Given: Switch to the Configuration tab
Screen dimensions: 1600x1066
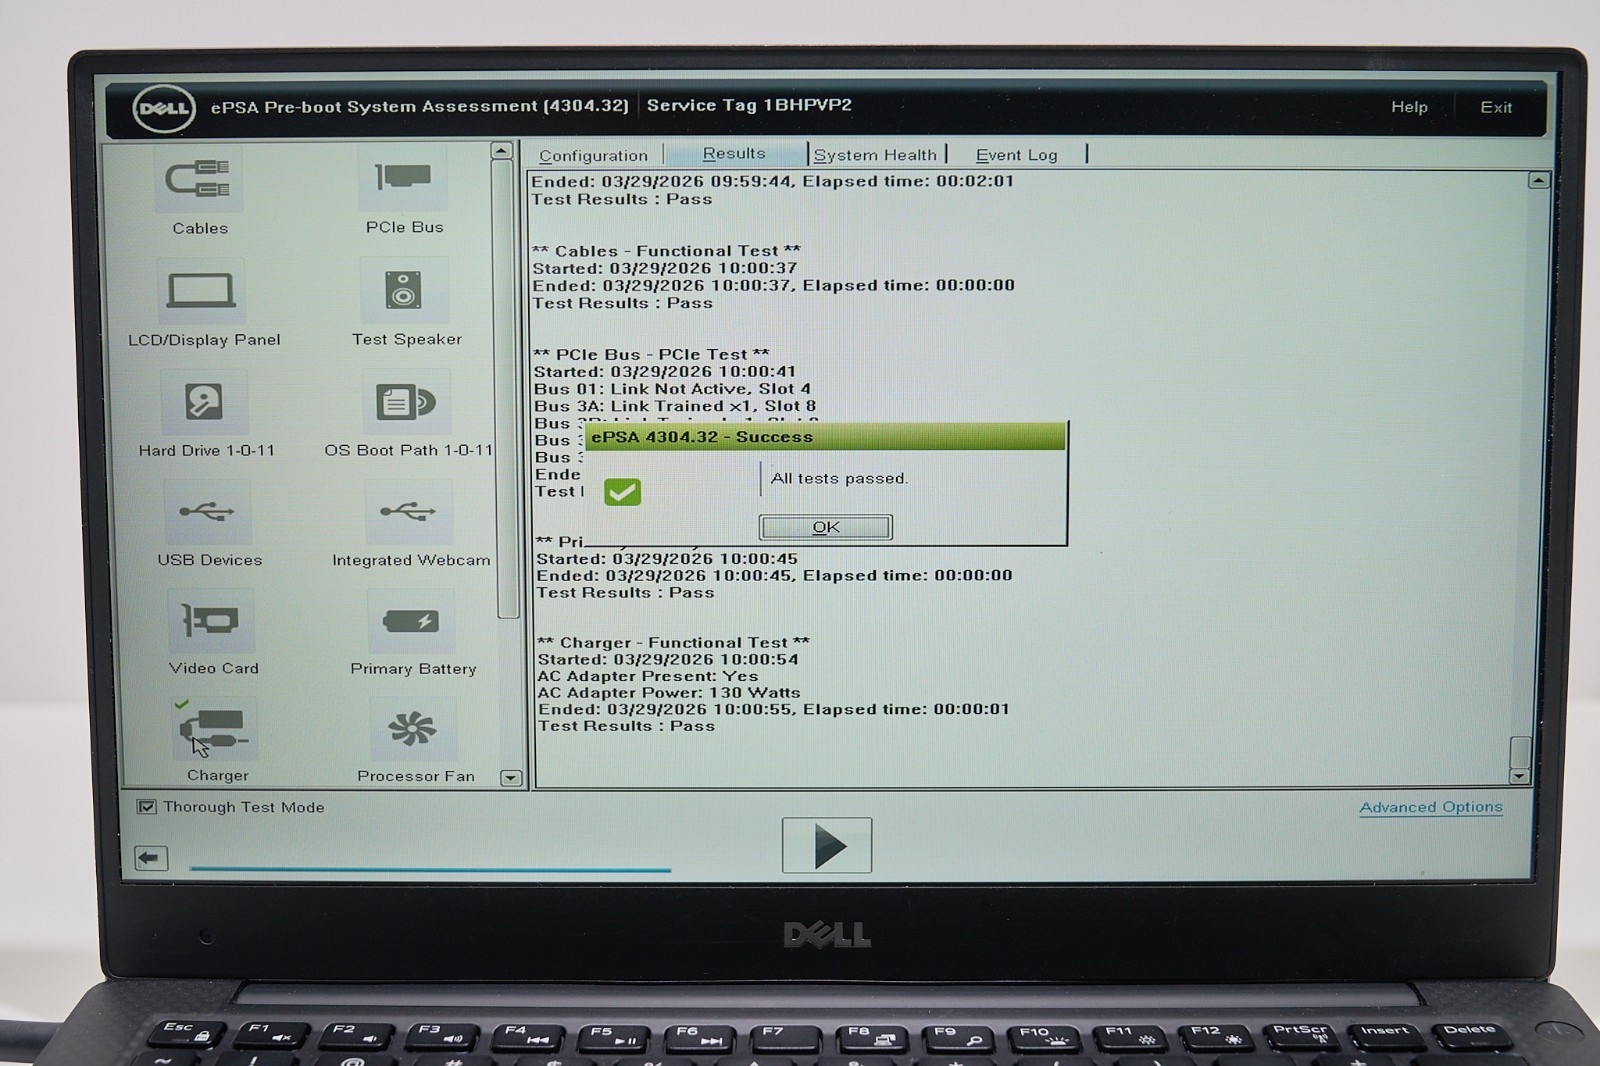Looking at the screenshot, I should [x=593, y=155].
